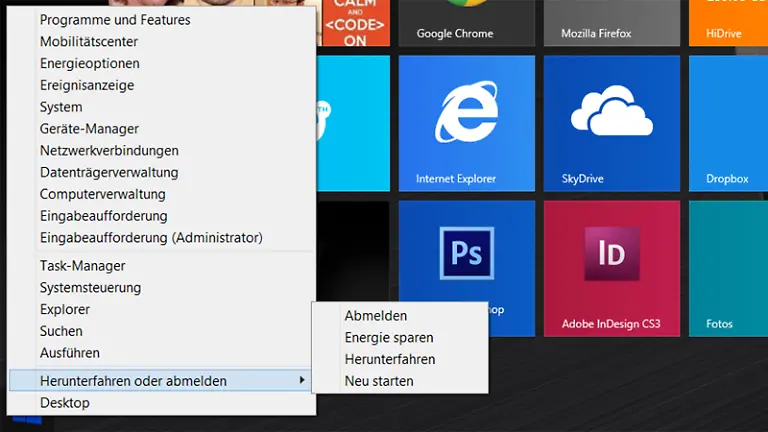The height and width of the screenshot is (432, 768).
Task: Launch Eingabeaufforderung (Administrator)
Action: [151, 238]
